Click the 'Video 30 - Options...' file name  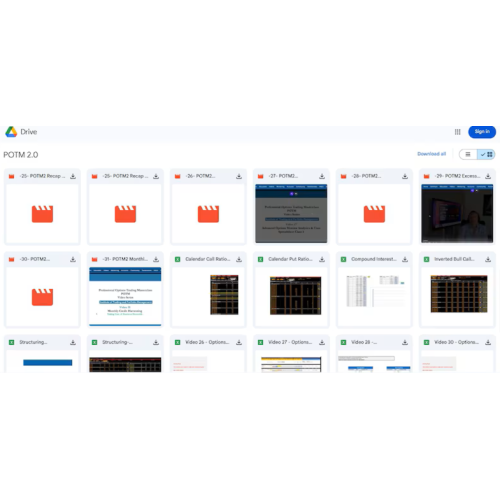tap(456, 342)
